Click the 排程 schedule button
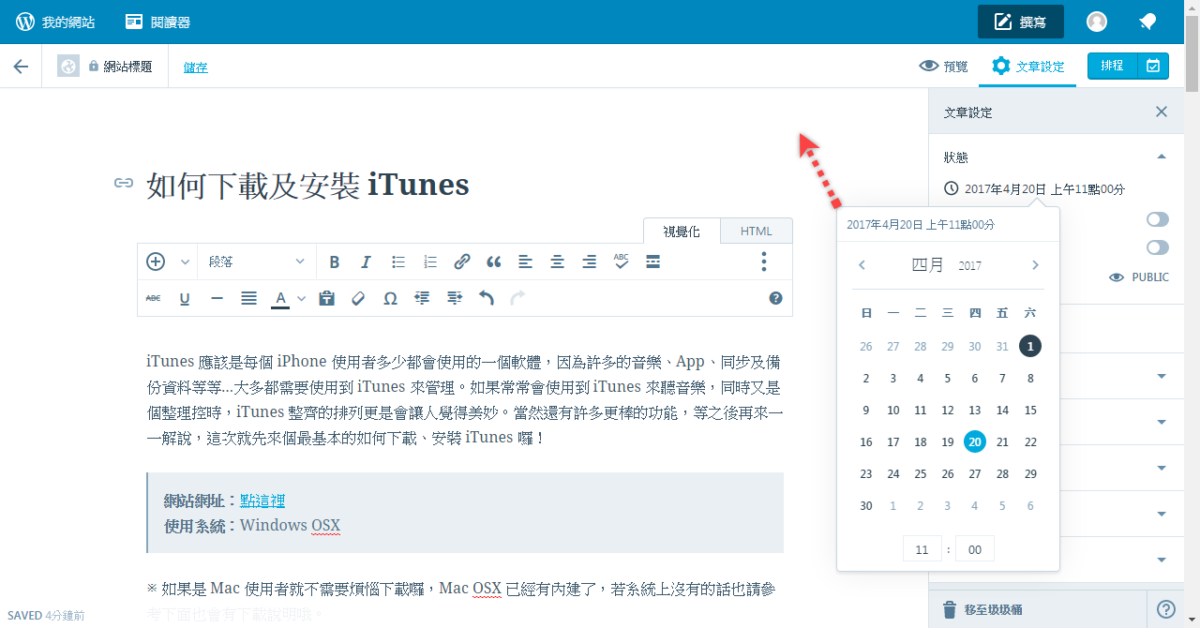 point(1113,66)
